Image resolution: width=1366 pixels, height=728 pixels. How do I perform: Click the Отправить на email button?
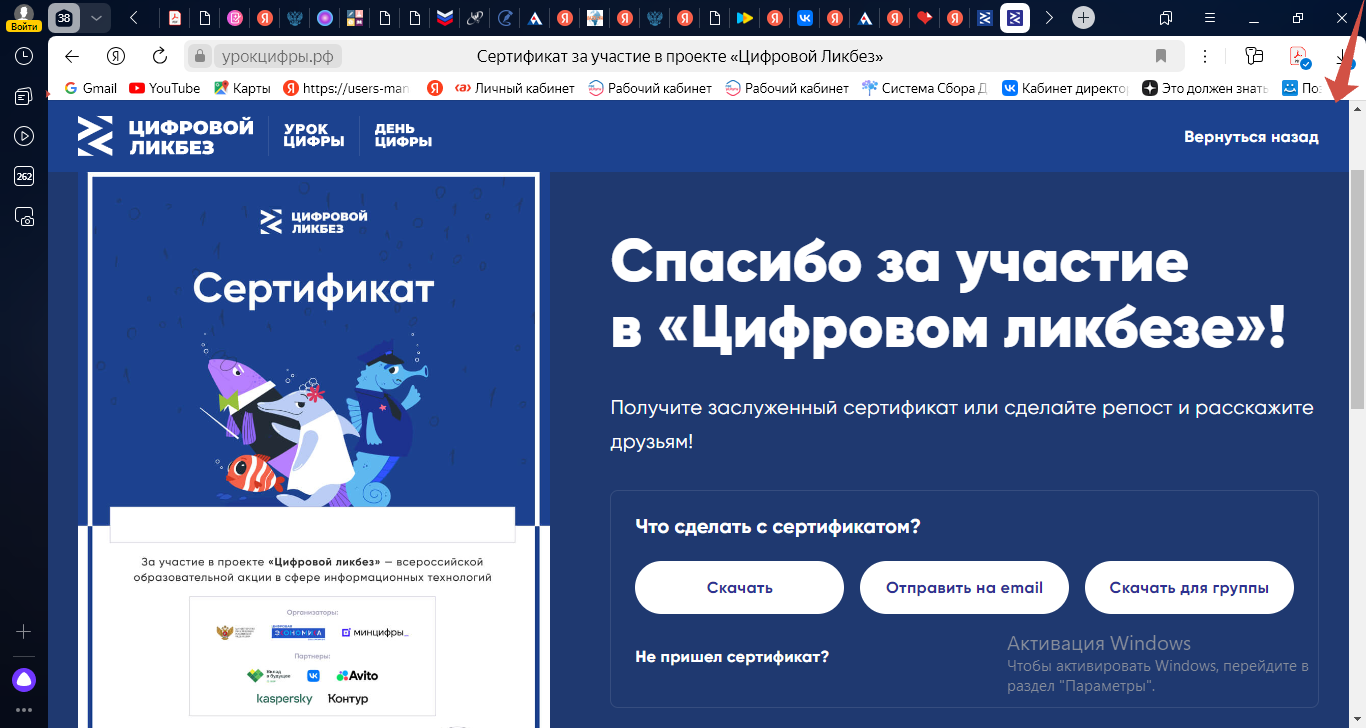(964, 587)
